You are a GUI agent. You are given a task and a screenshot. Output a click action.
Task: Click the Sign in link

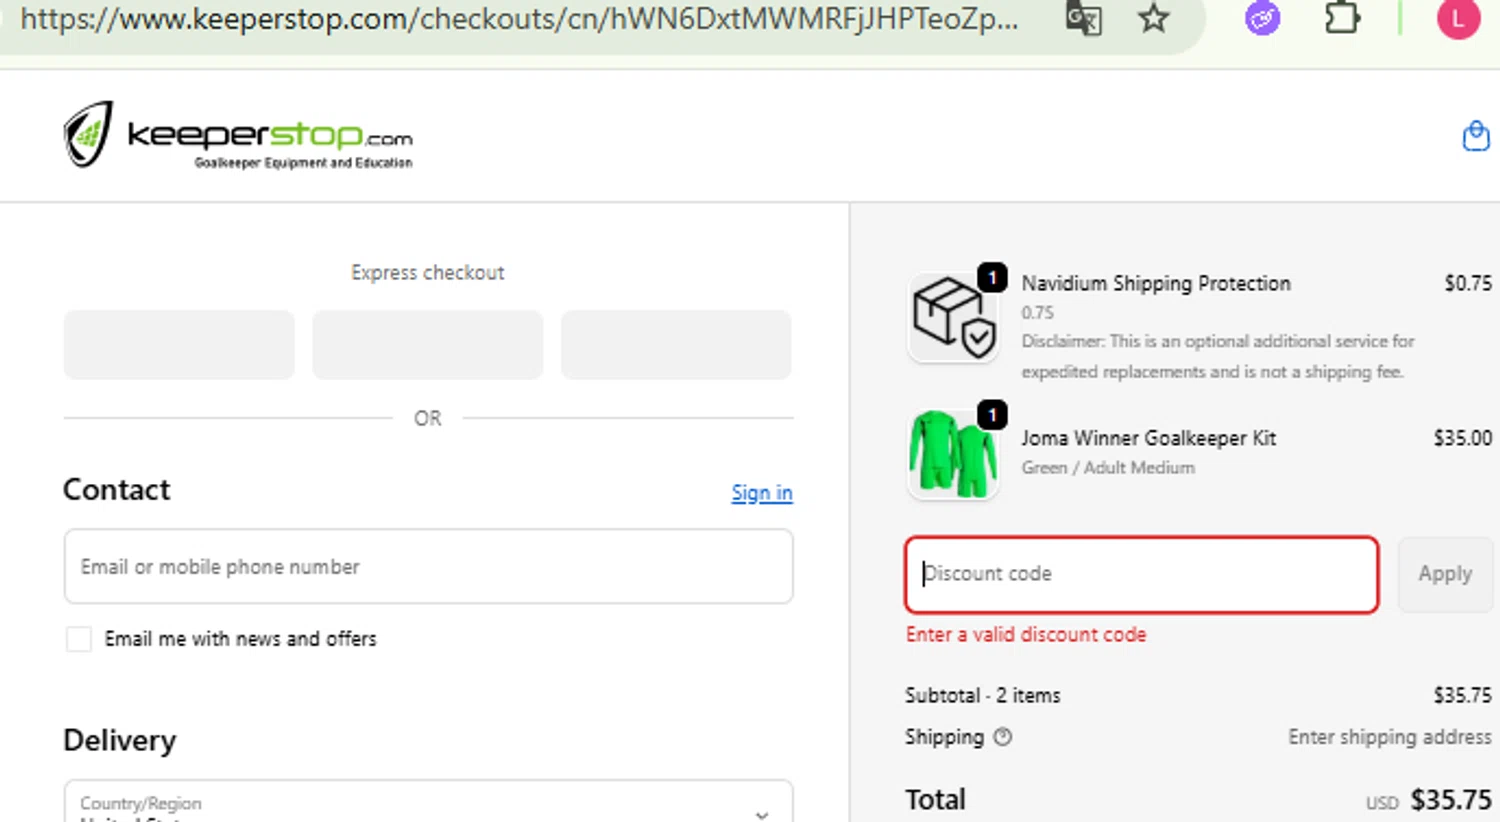tap(762, 493)
